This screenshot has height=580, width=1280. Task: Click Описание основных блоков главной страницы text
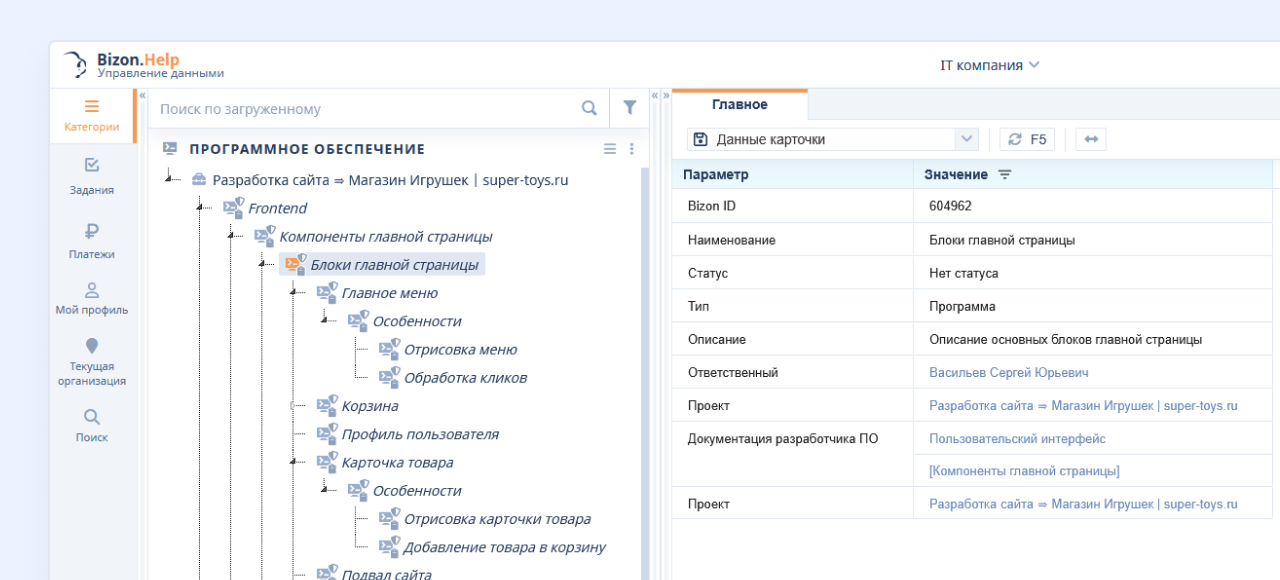click(1065, 339)
